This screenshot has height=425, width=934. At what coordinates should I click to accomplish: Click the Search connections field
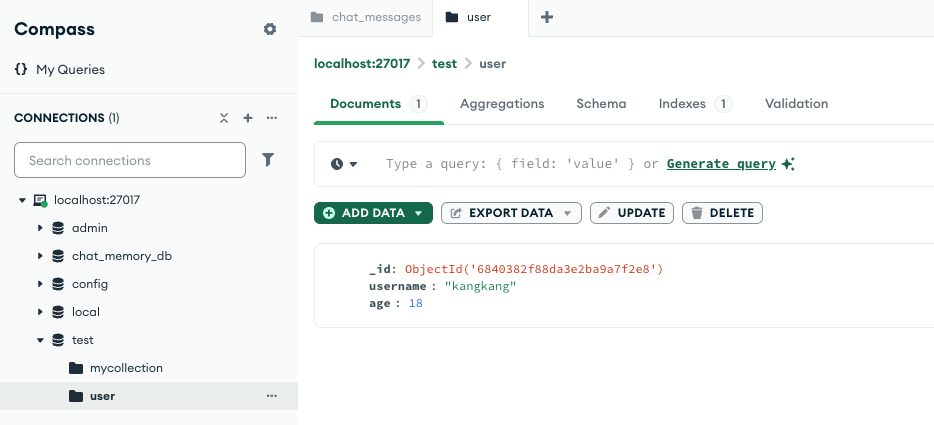point(130,160)
